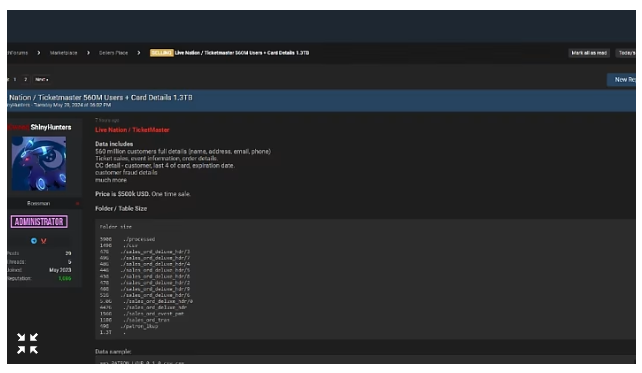The height and width of the screenshot is (373, 642).
Task: Click the Administrator rank badge
Action: click(39, 222)
